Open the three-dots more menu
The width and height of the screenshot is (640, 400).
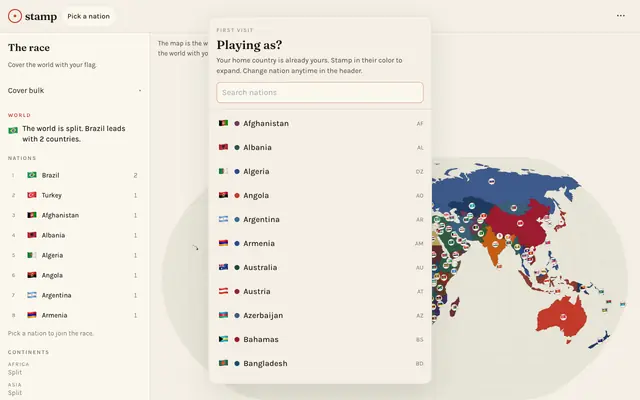[620, 16]
